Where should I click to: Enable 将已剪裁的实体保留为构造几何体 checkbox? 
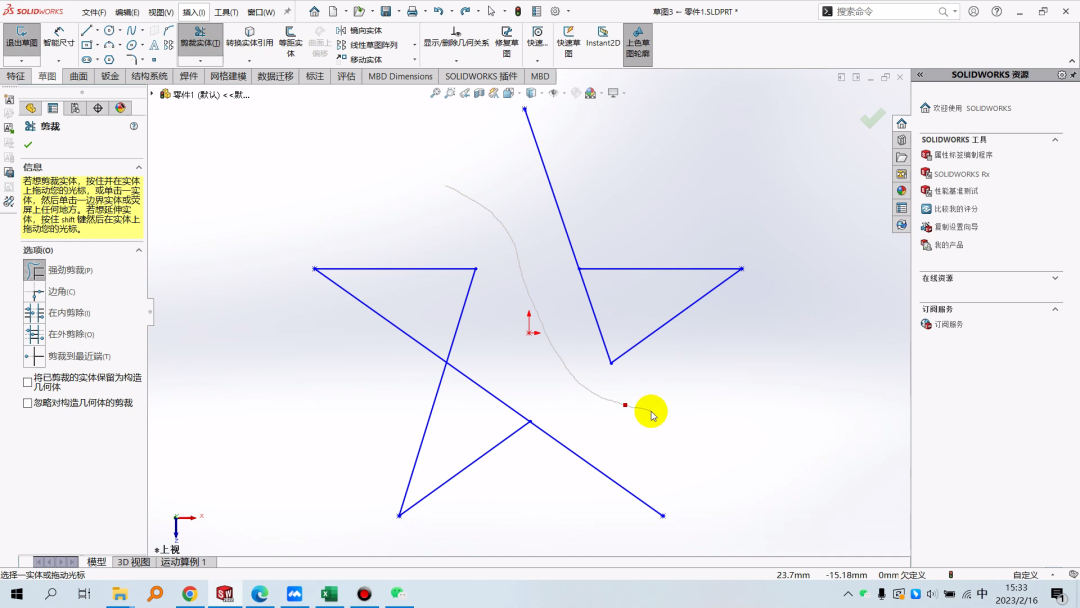point(27,382)
